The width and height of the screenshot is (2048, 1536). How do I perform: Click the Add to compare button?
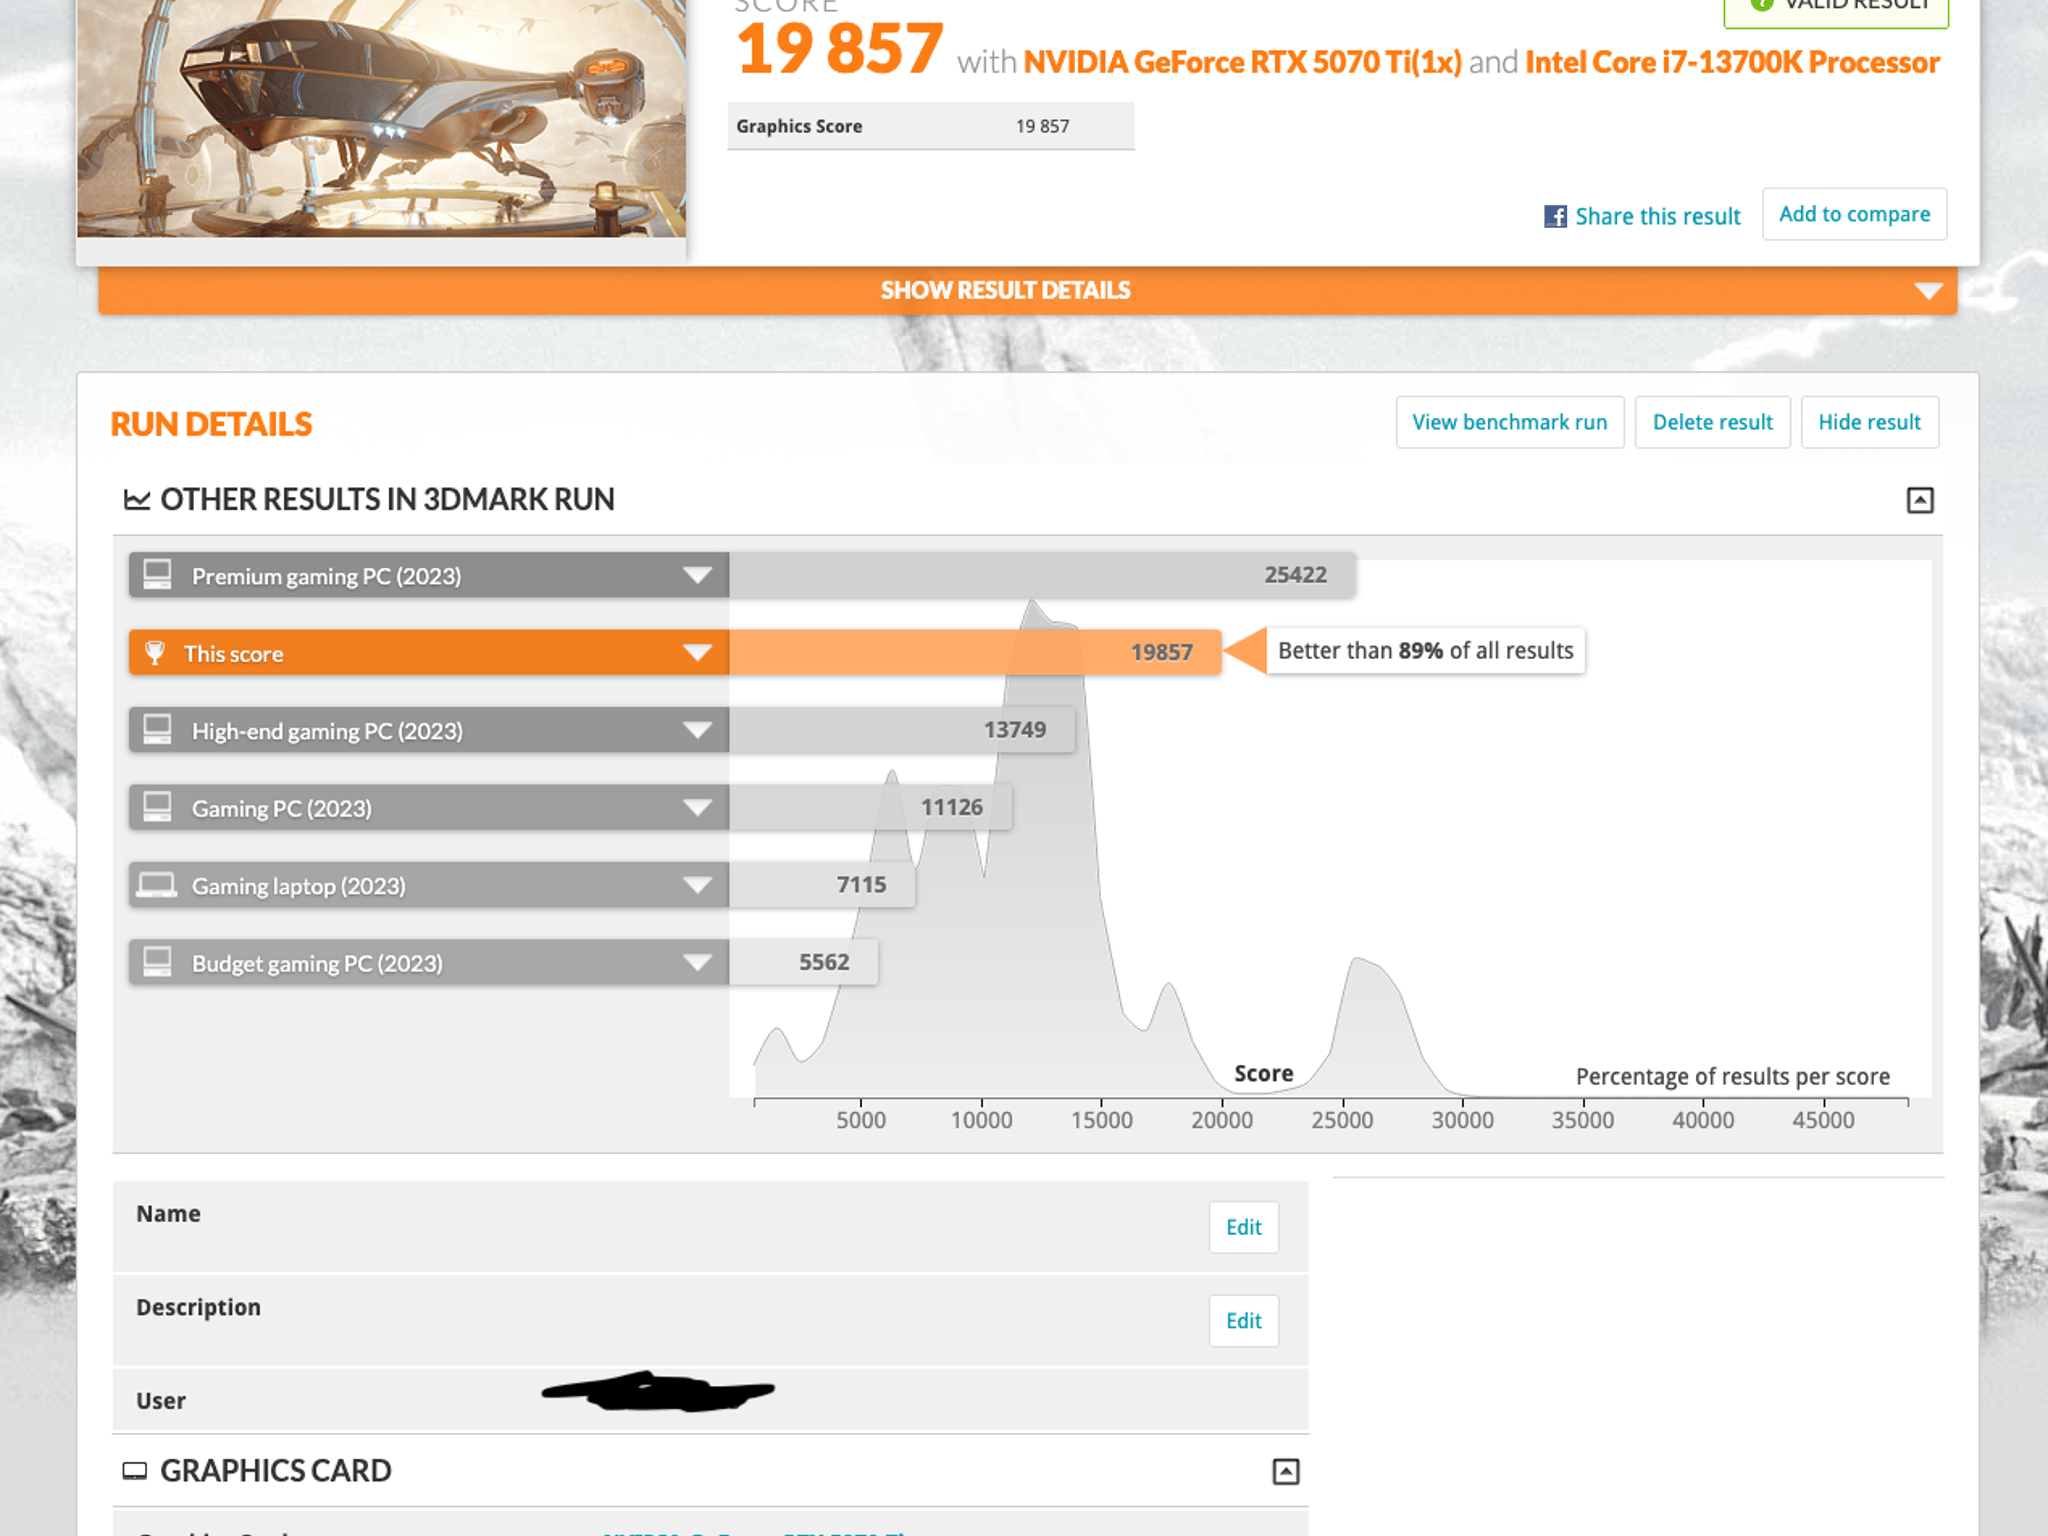1855,214
